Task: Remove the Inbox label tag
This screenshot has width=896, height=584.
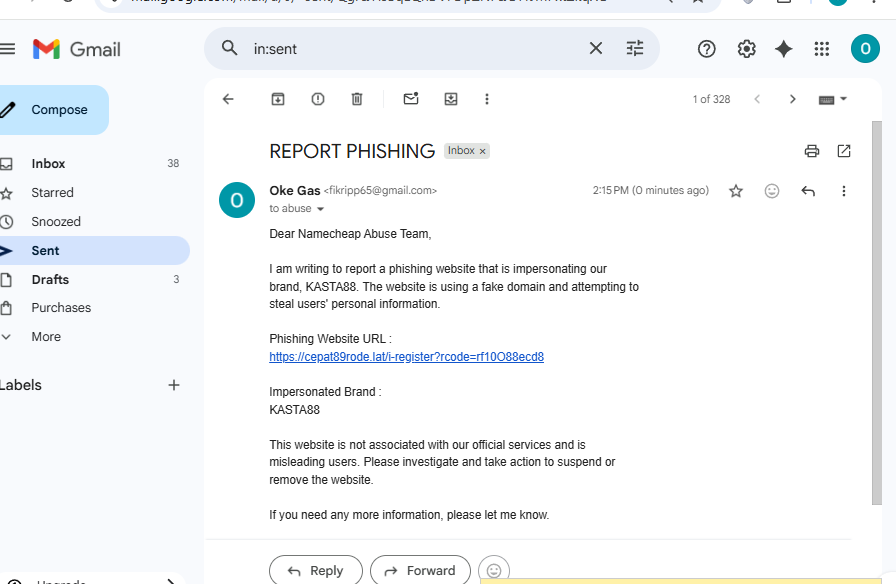Action: (482, 151)
